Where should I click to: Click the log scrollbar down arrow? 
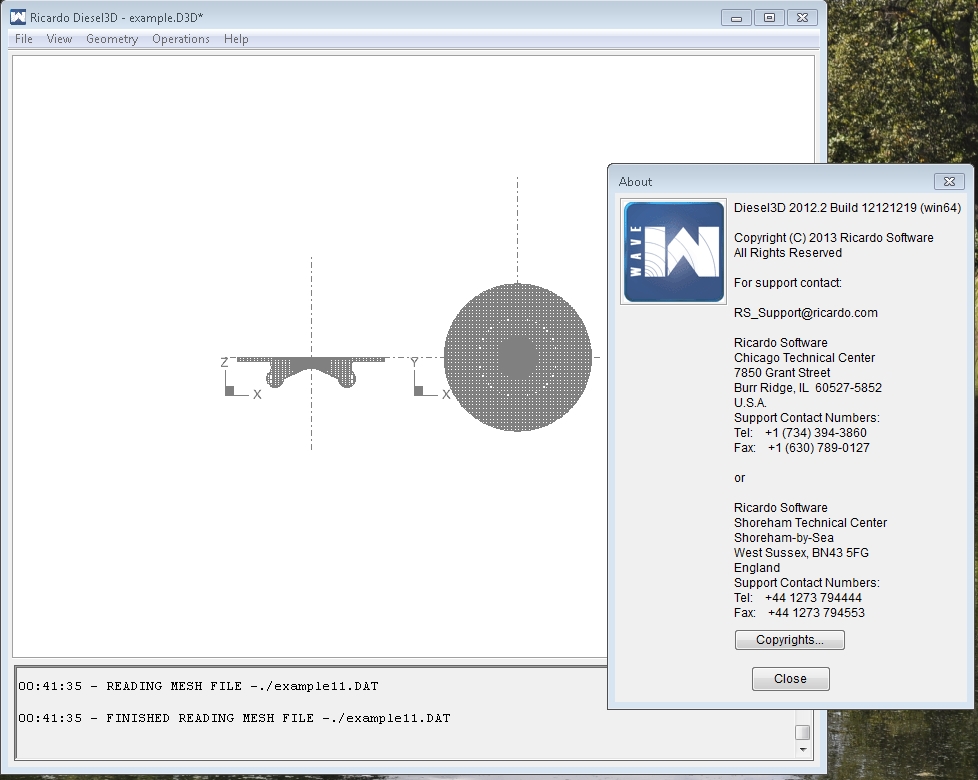point(801,750)
